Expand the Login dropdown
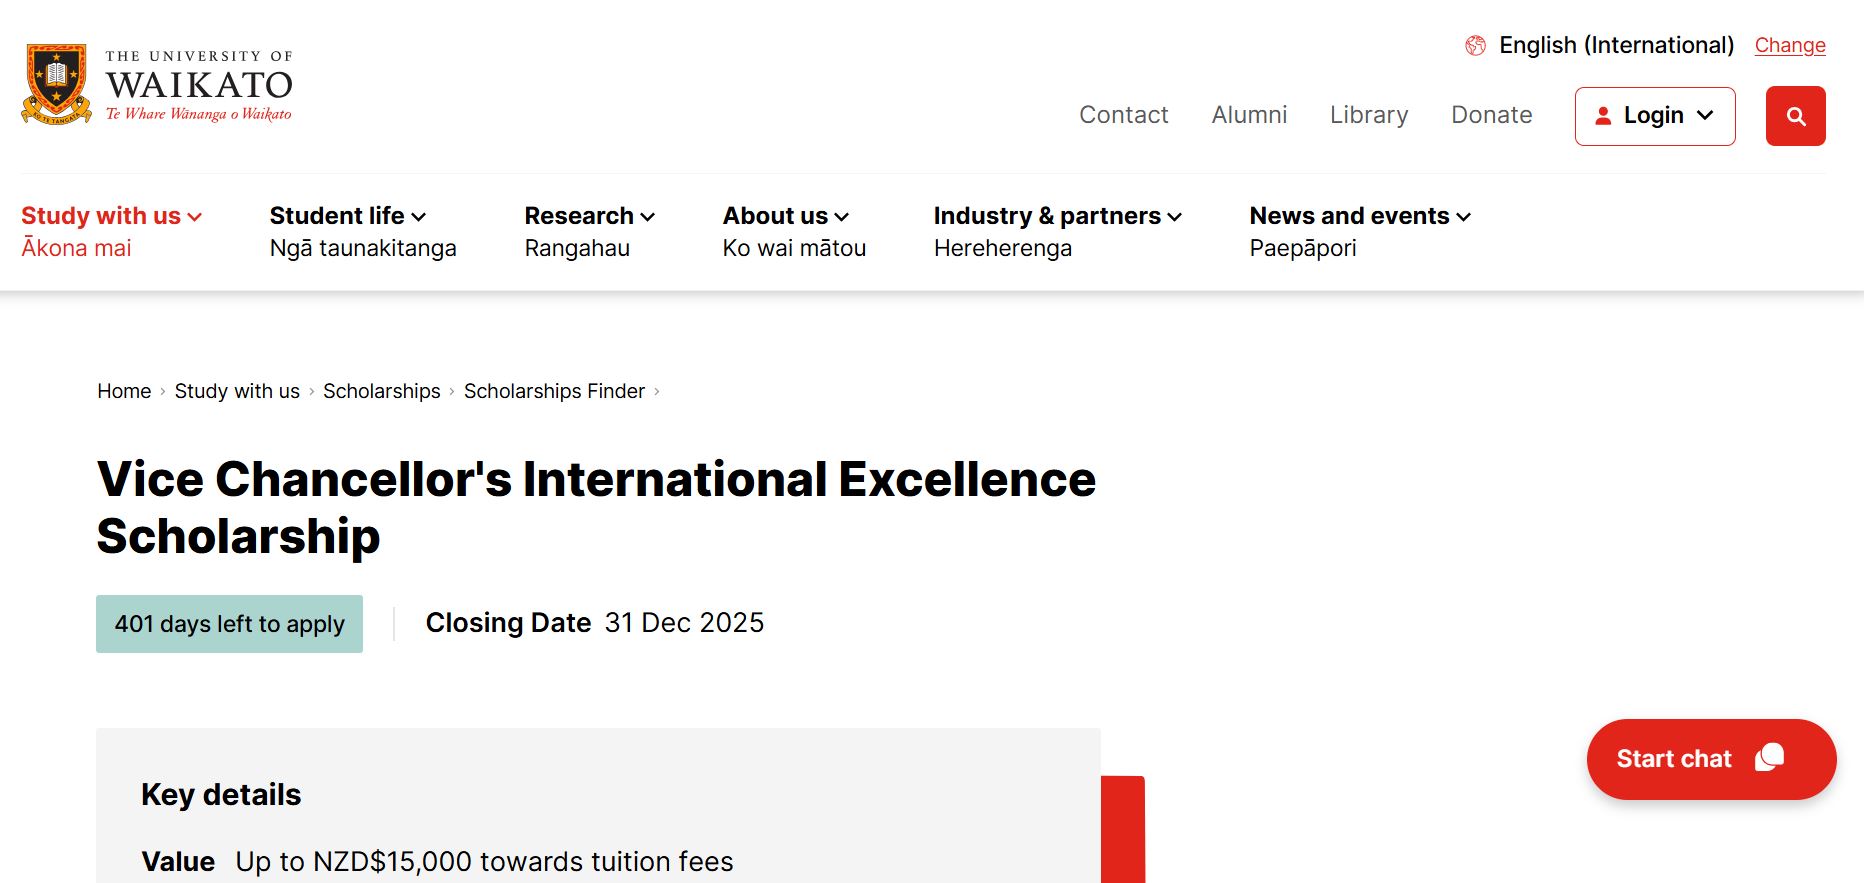This screenshot has width=1864, height=883. [x=1655, y=116]
